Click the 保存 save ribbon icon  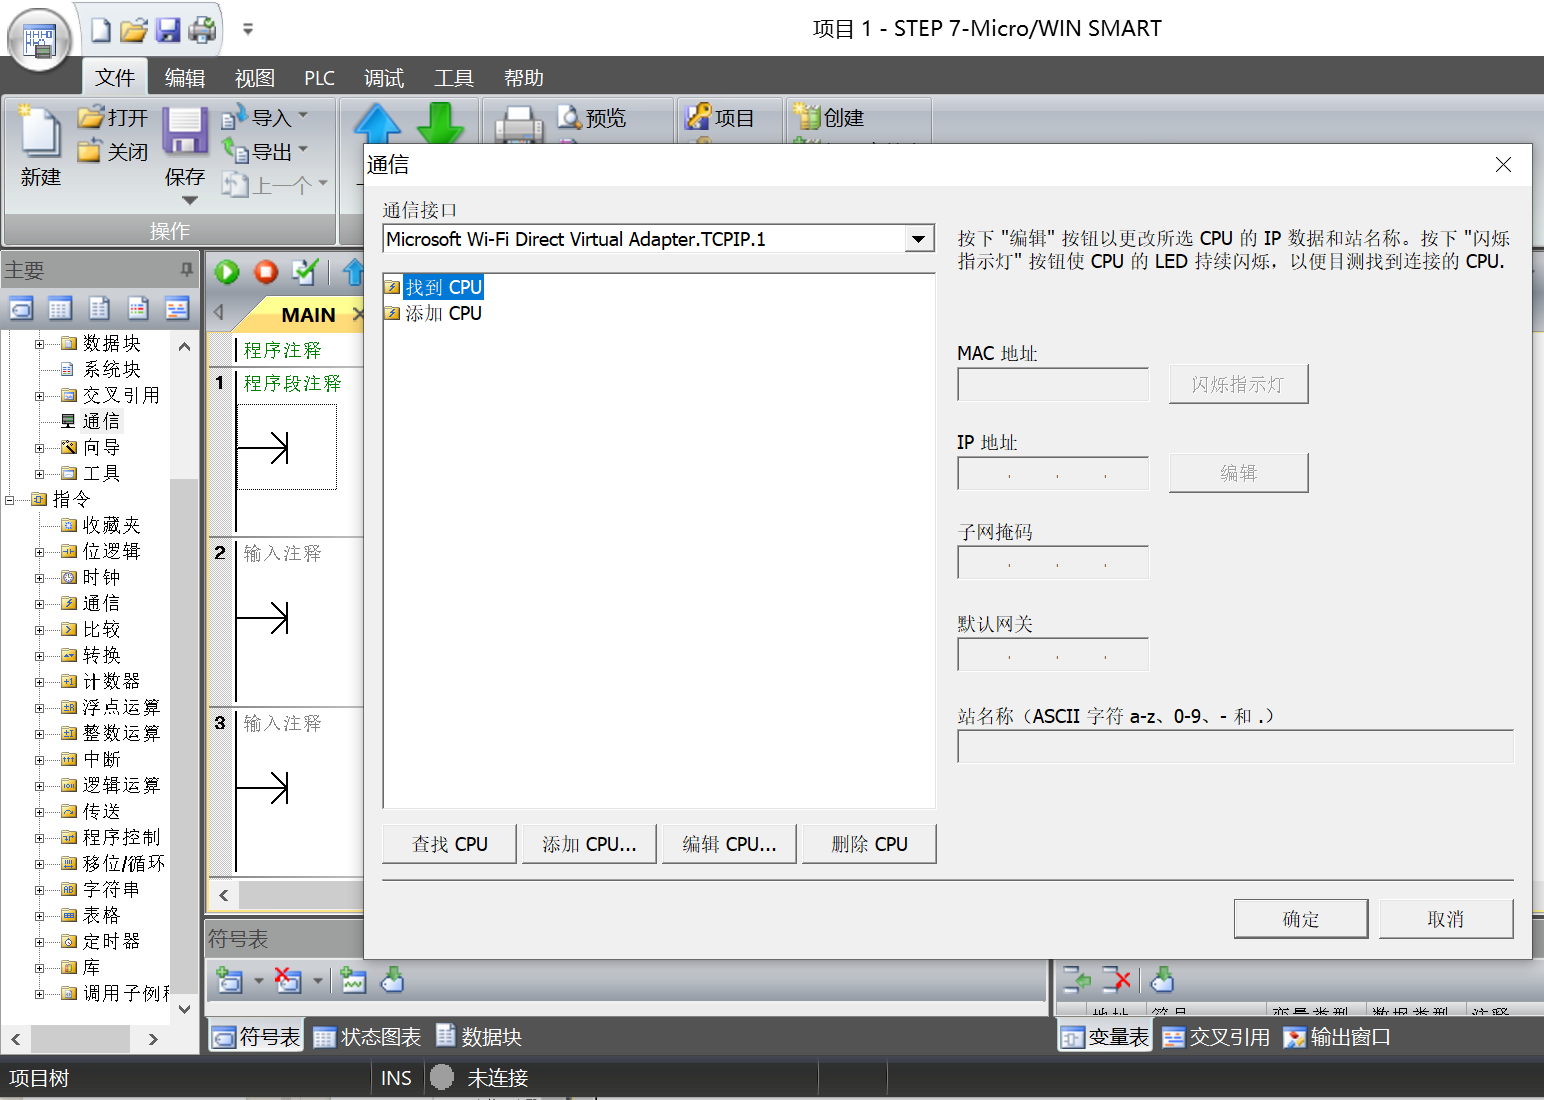click(185, 131)
